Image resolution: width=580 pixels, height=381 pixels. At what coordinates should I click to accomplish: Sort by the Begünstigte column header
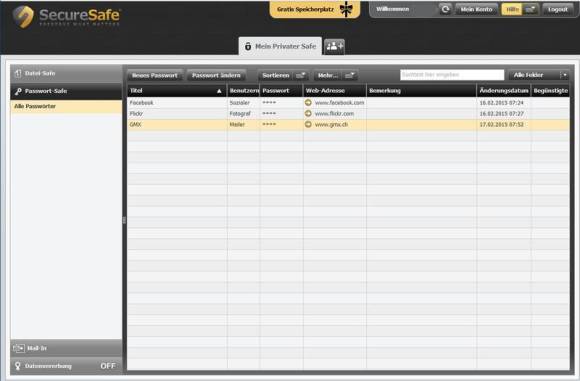(x=550, y=91)
